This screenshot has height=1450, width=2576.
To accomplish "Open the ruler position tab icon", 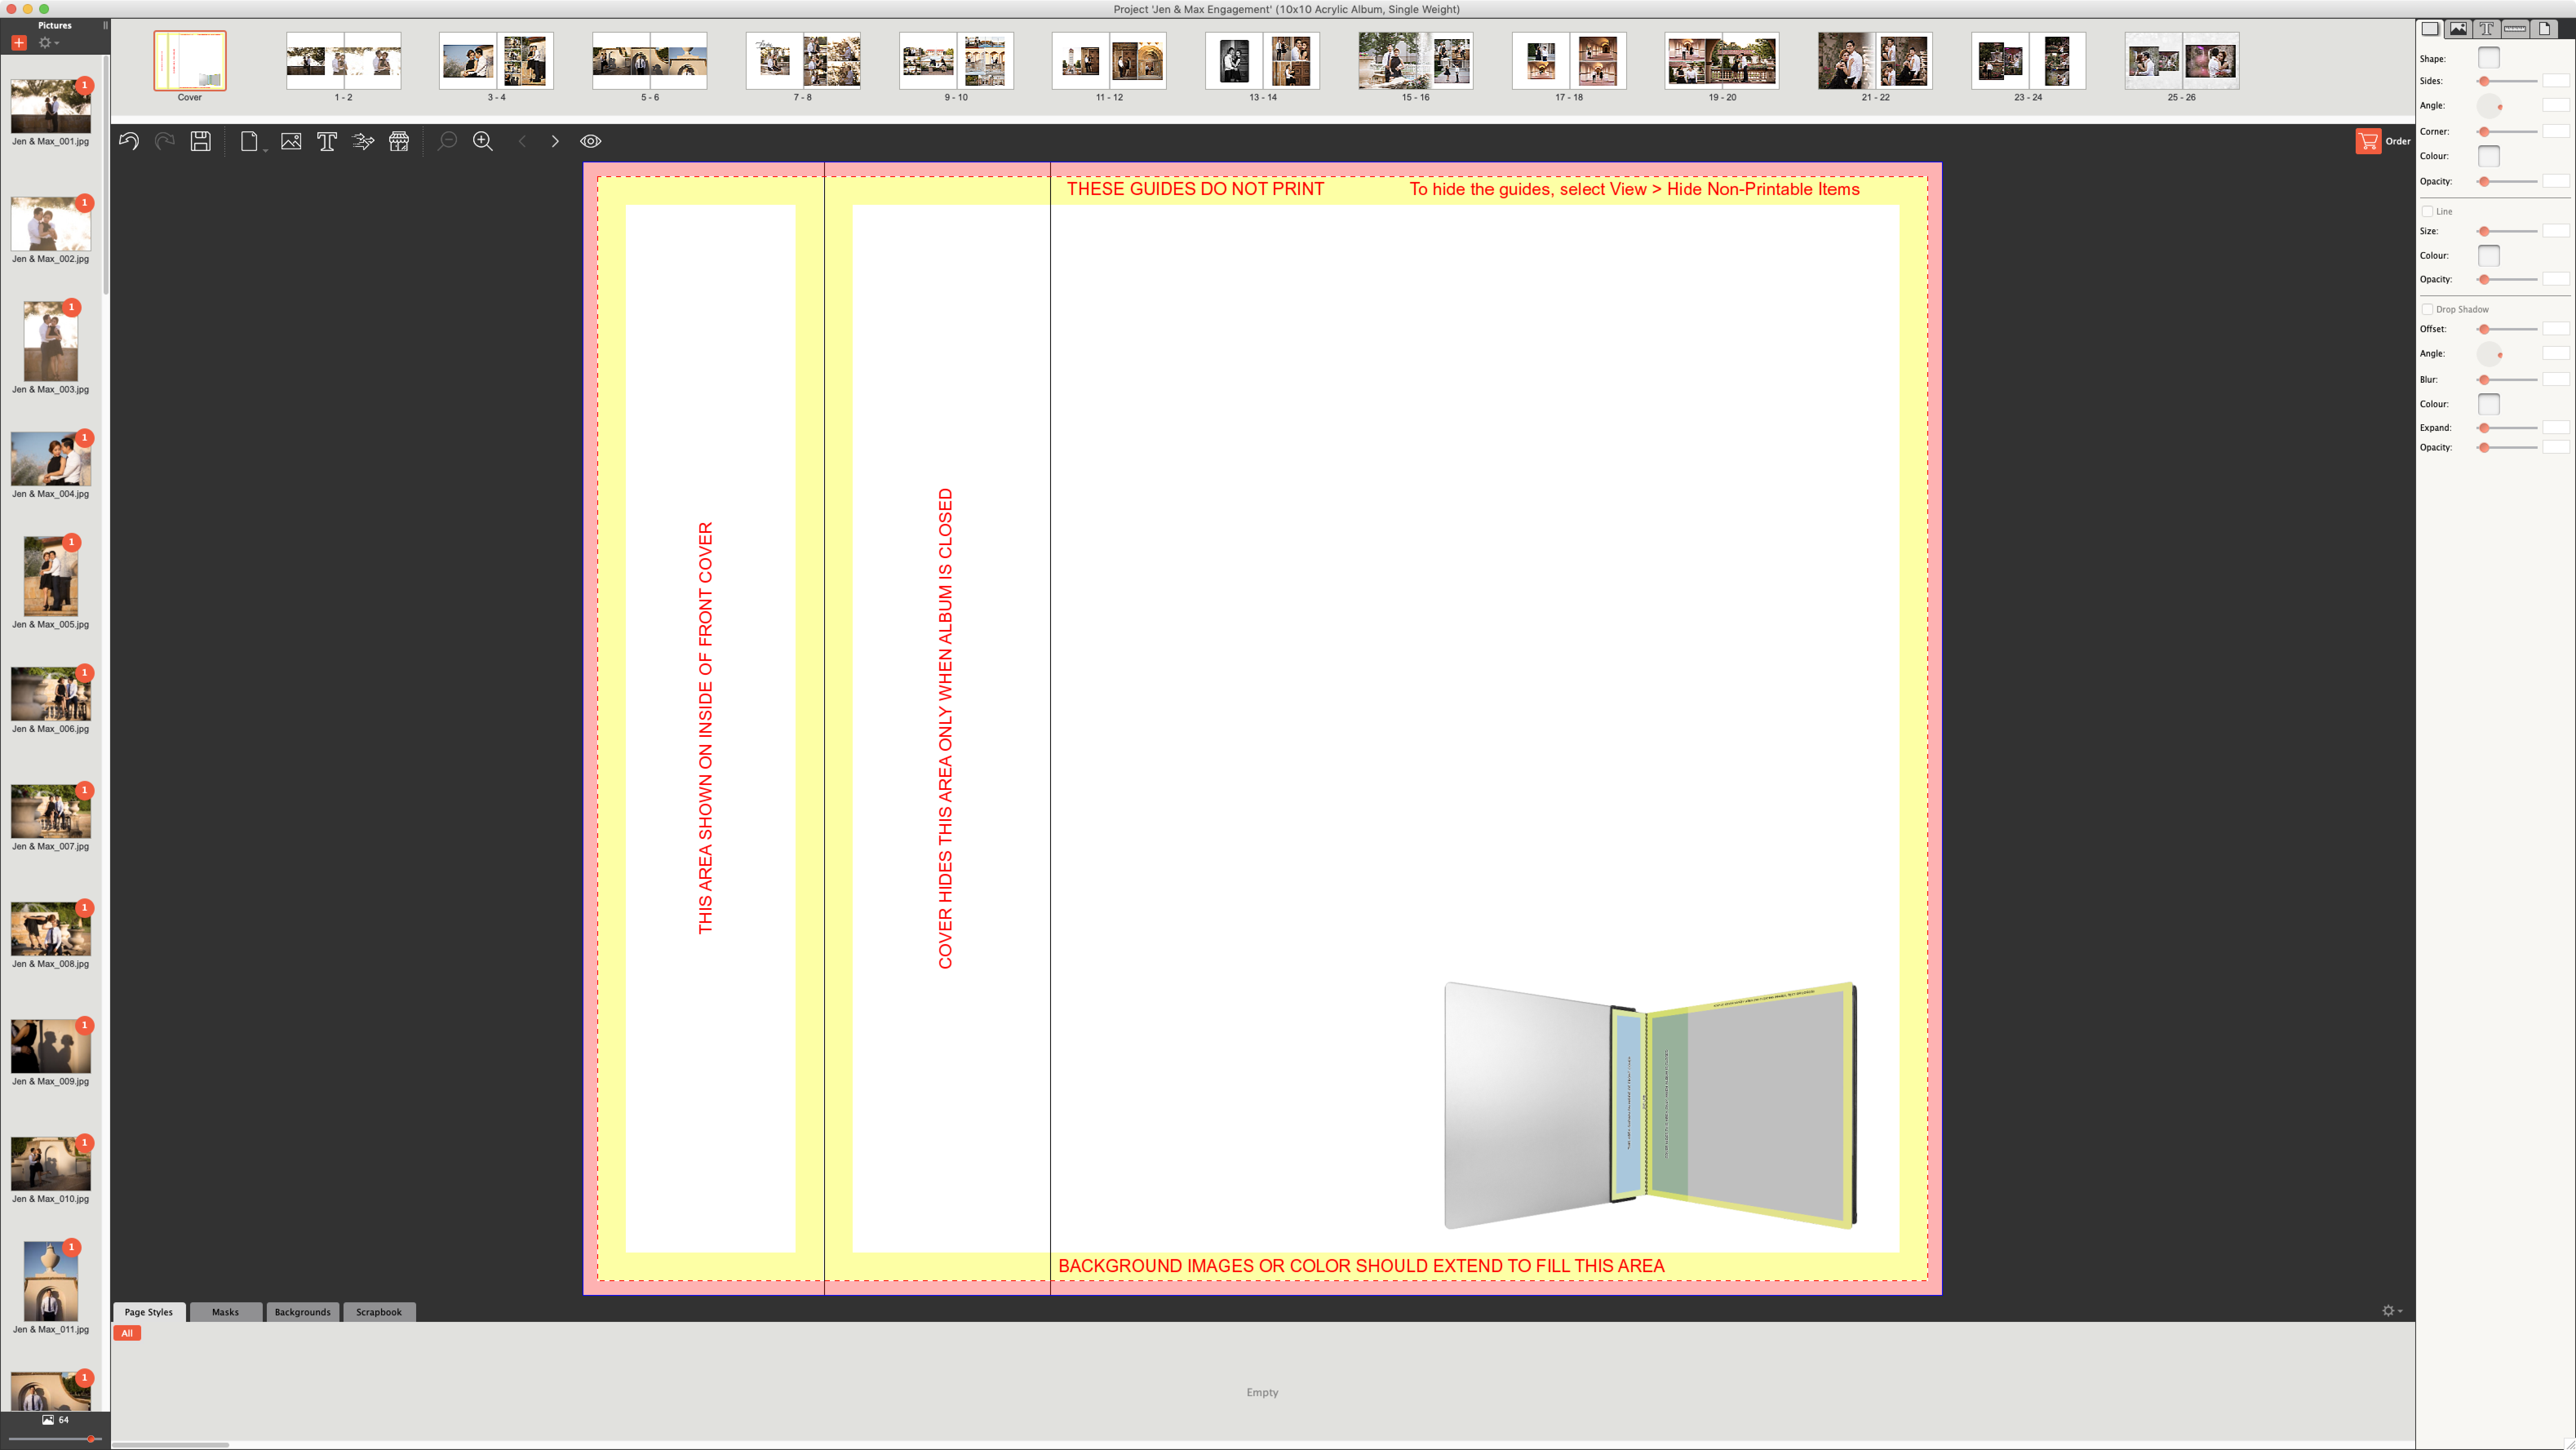I will pyautogui.click(x=2515, y=28).
